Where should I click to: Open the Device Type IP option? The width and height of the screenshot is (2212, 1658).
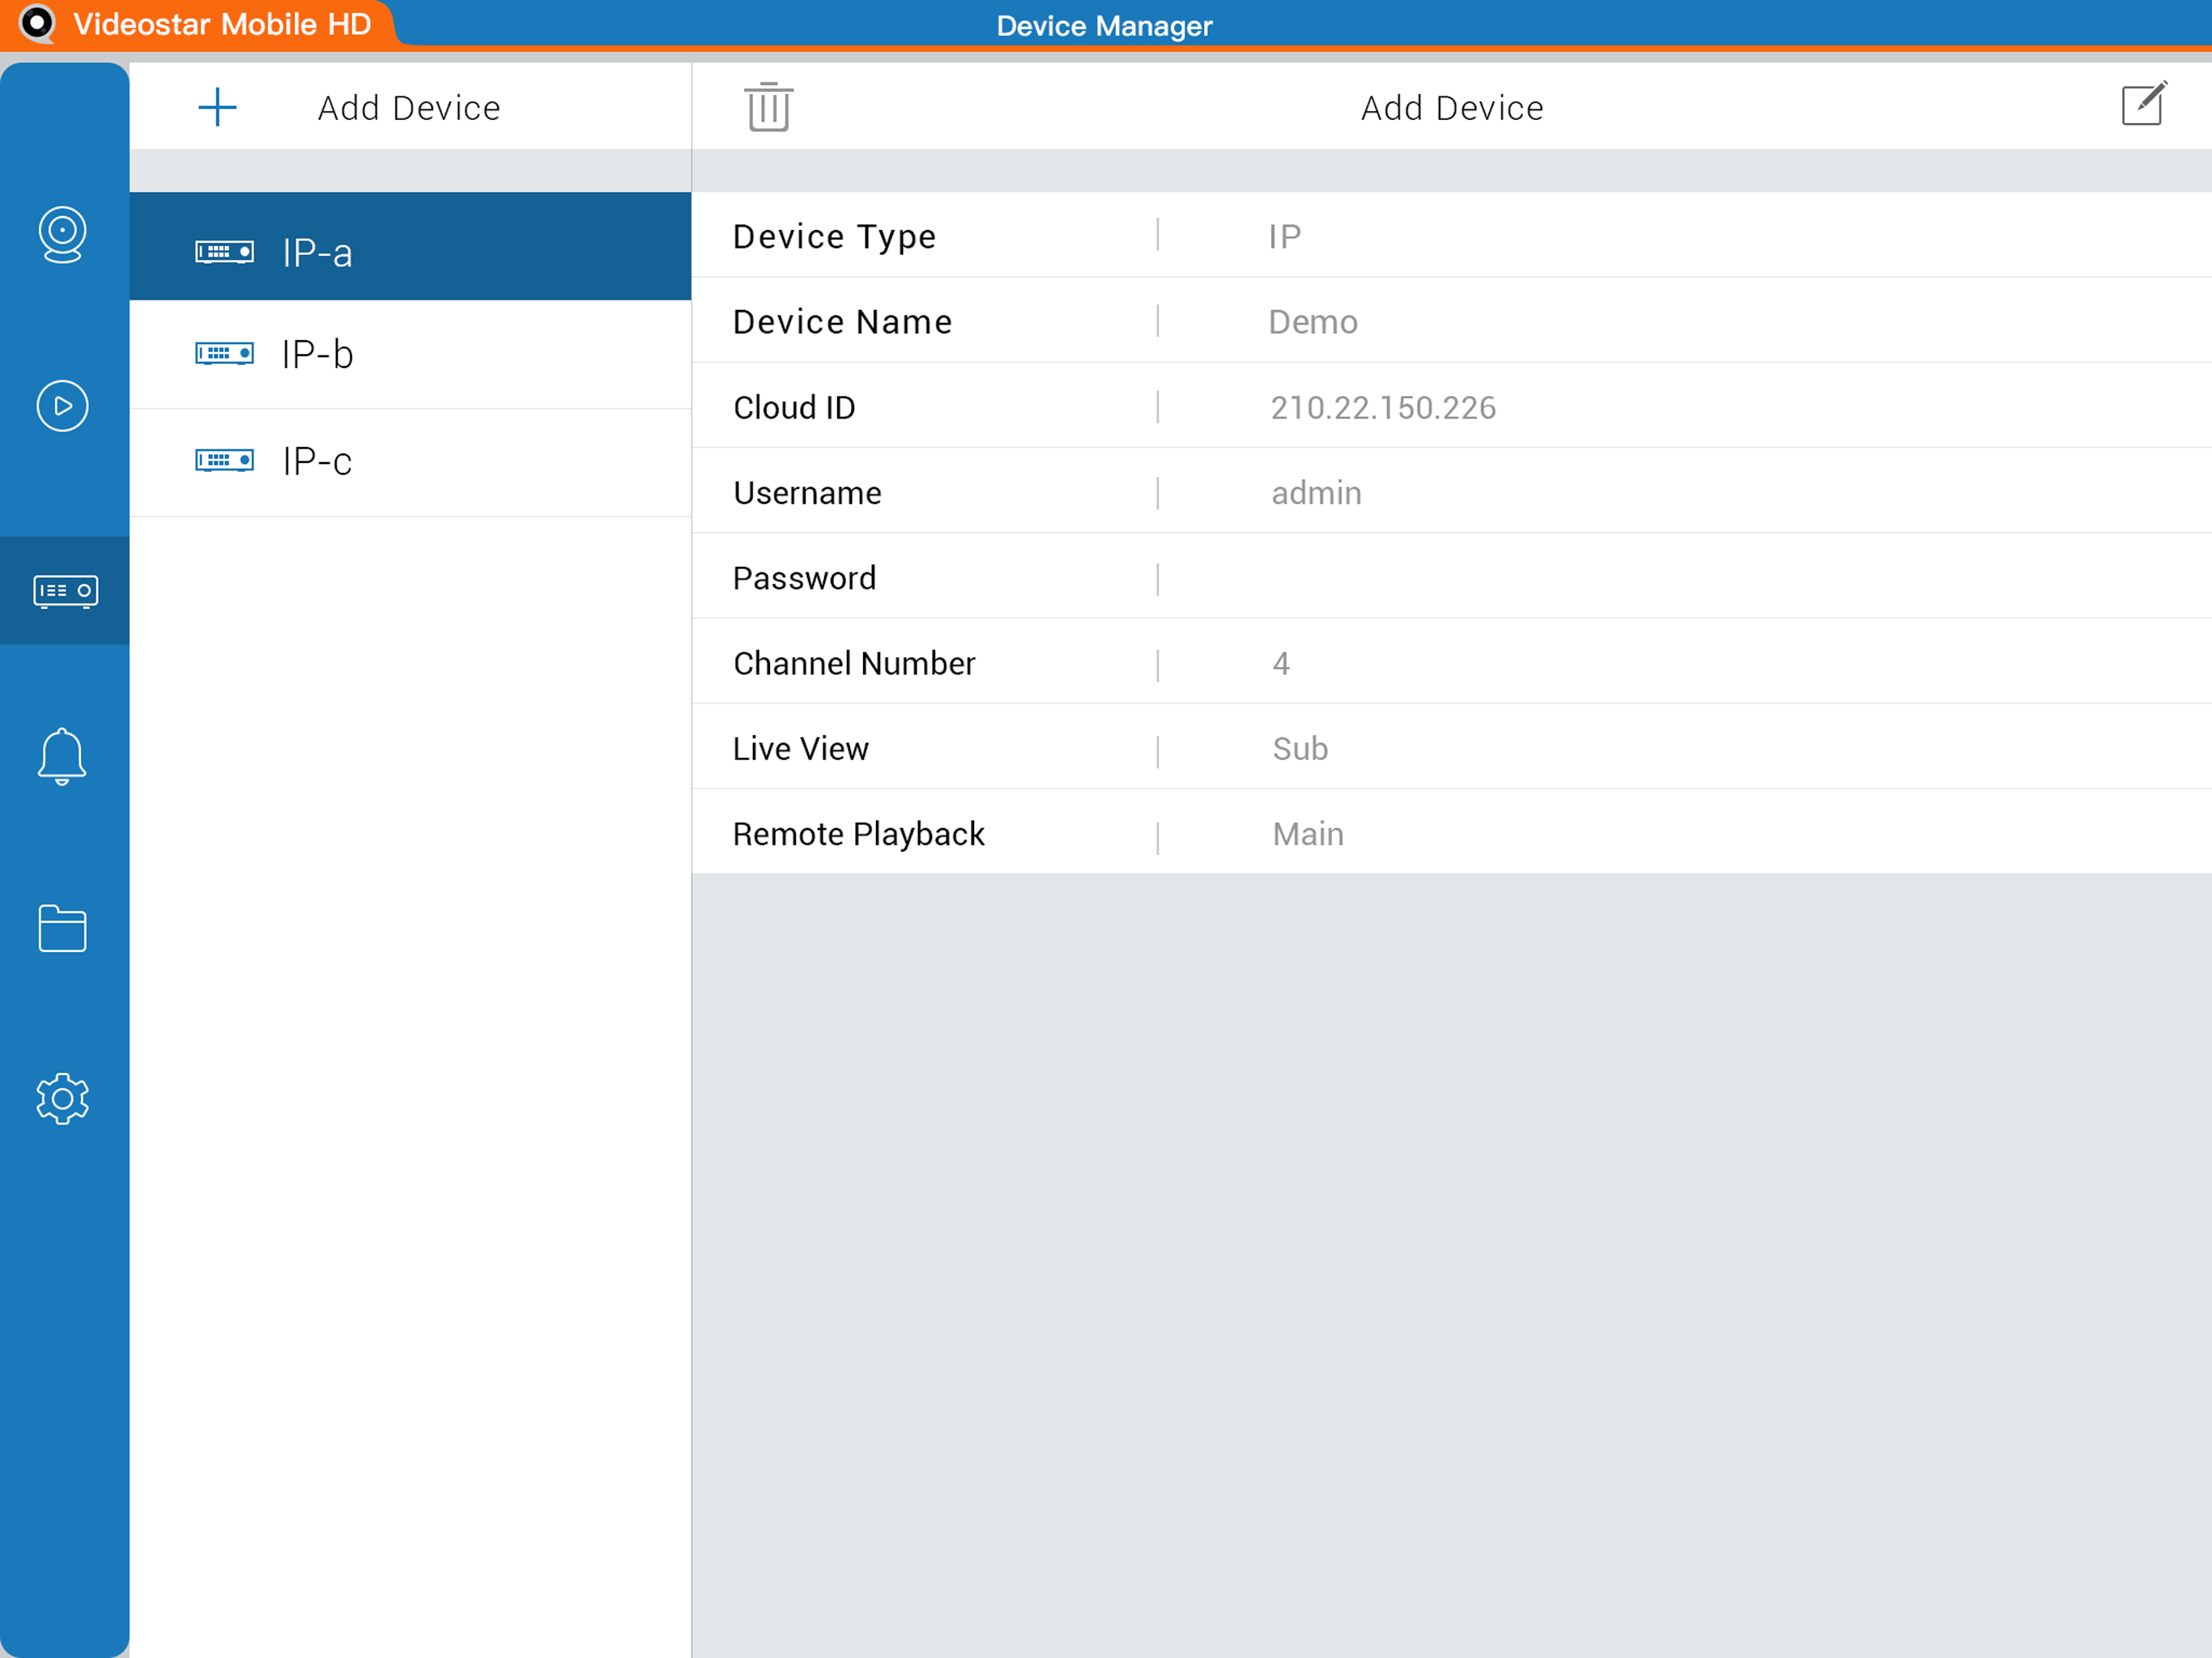point(1284,237)
